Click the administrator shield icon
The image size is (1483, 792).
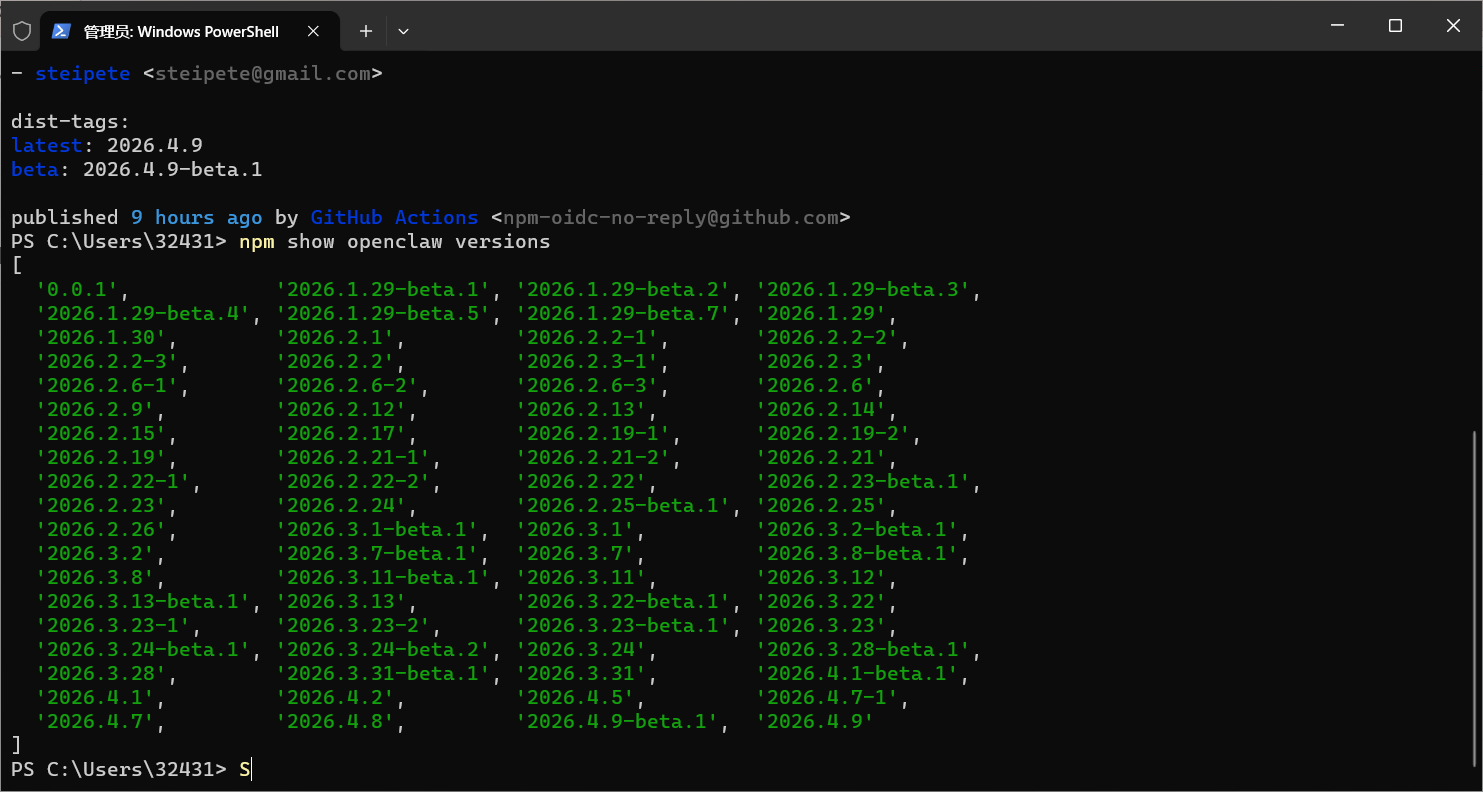22,31
